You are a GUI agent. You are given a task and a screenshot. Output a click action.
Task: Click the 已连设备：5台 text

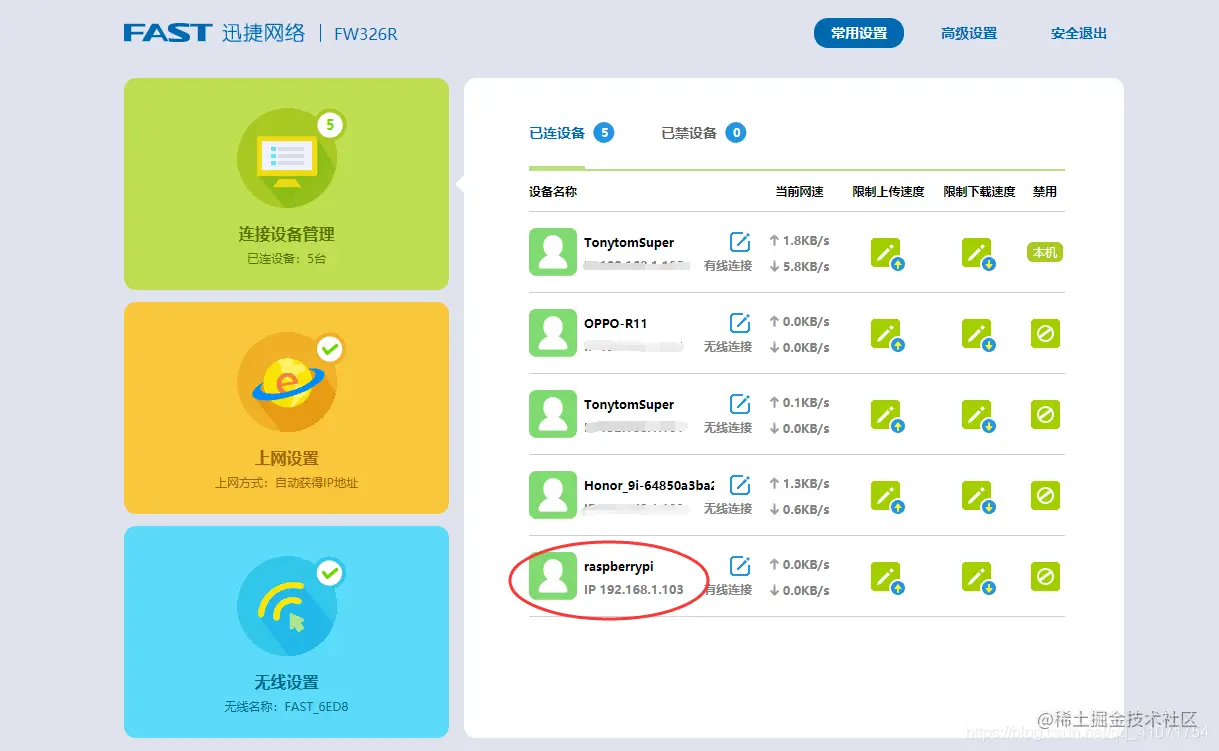286,258
